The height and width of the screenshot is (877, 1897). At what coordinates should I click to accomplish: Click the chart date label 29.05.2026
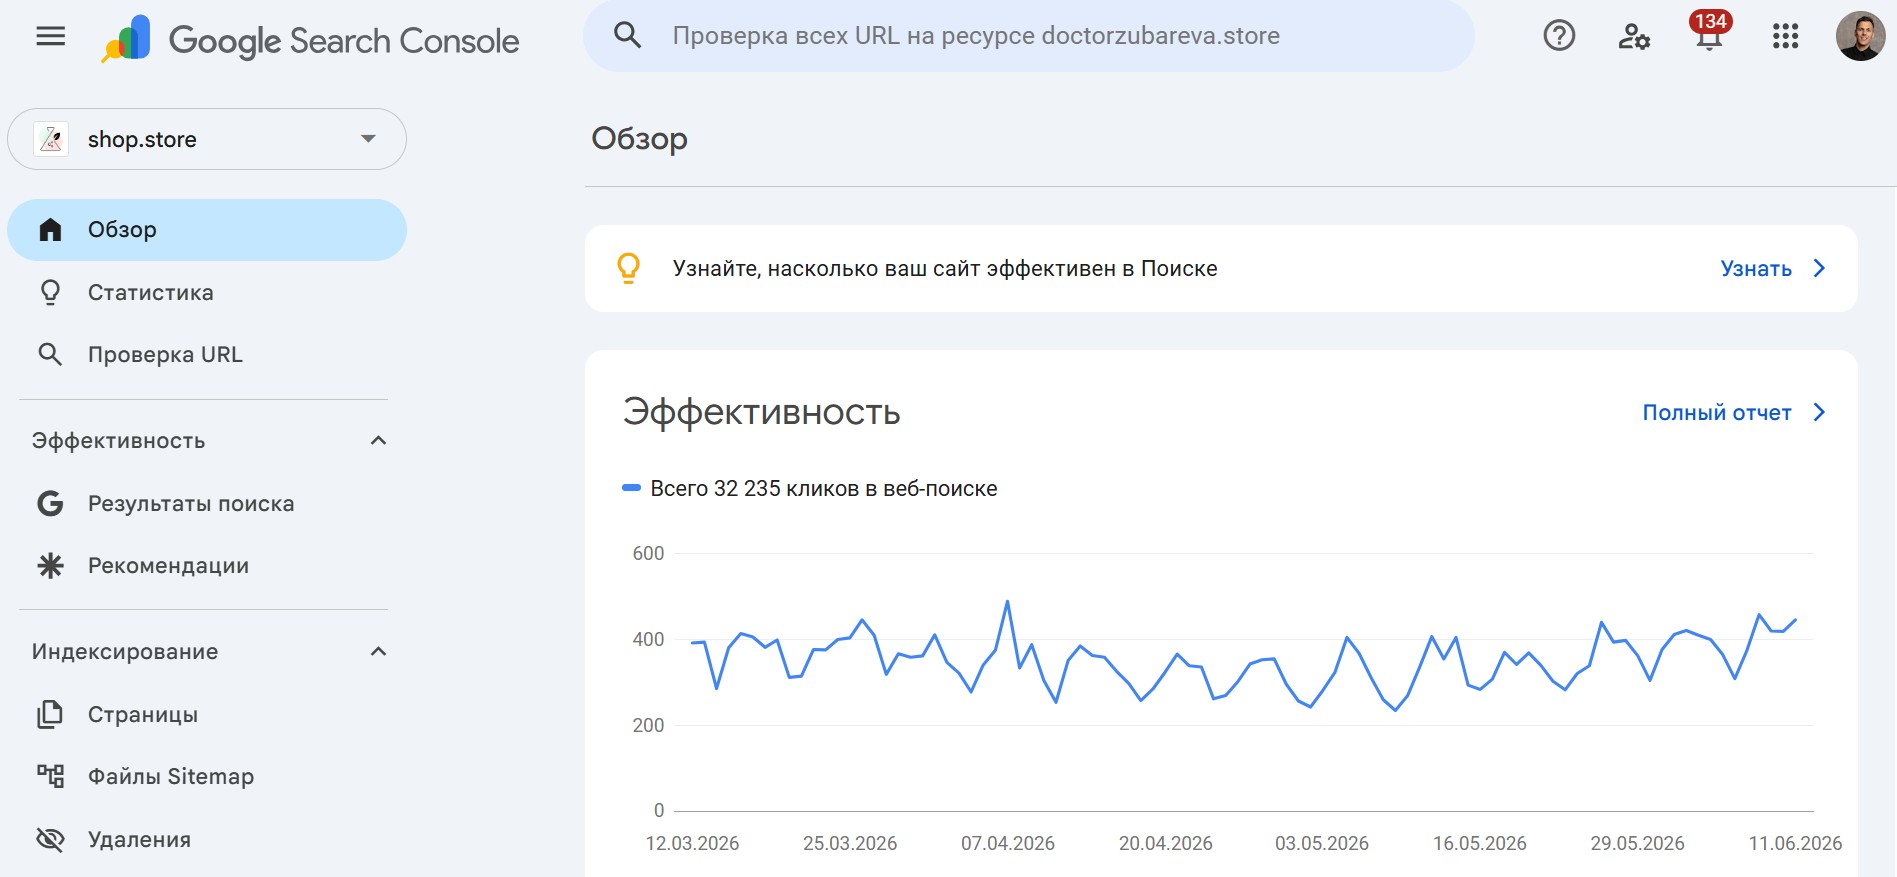coord(1637,843)
